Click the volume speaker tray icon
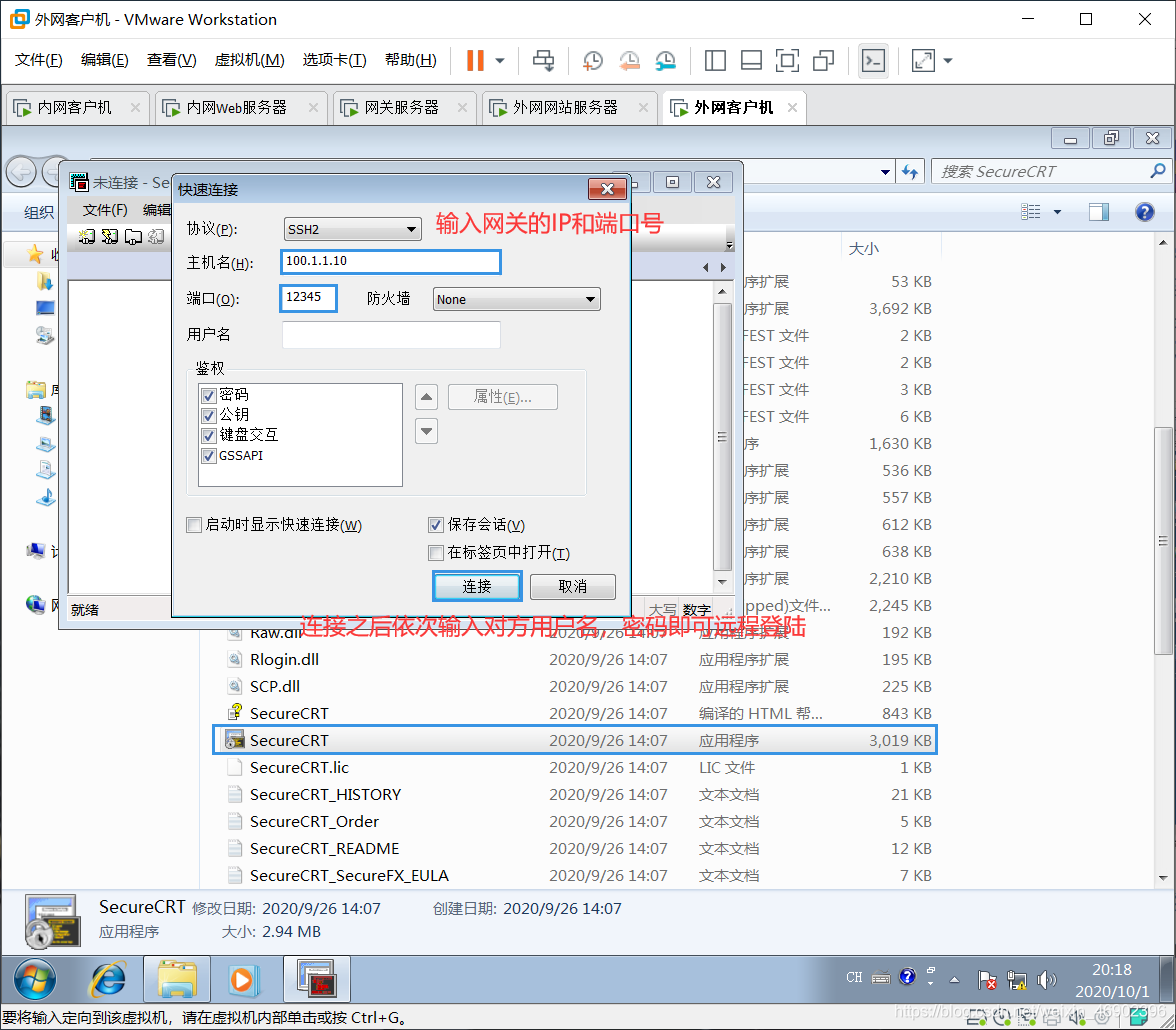This screenshot has width=1176, height=1030. [1046, 979]
